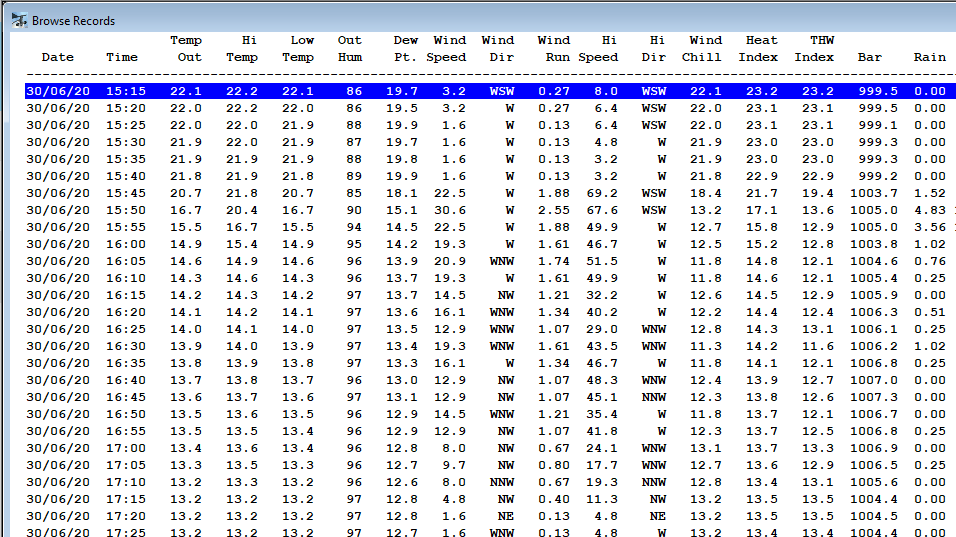
Task: Select the record at time 15:35
Action: tap(490, 159)
